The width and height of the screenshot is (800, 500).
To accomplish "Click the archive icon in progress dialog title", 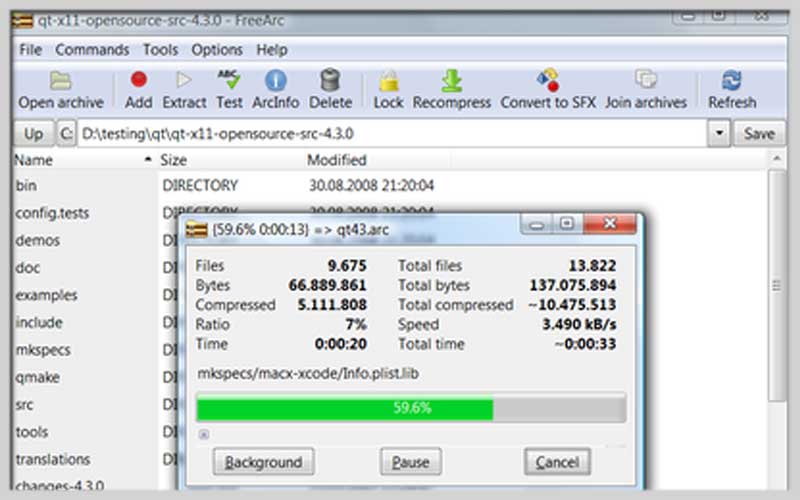I will 197,230.
